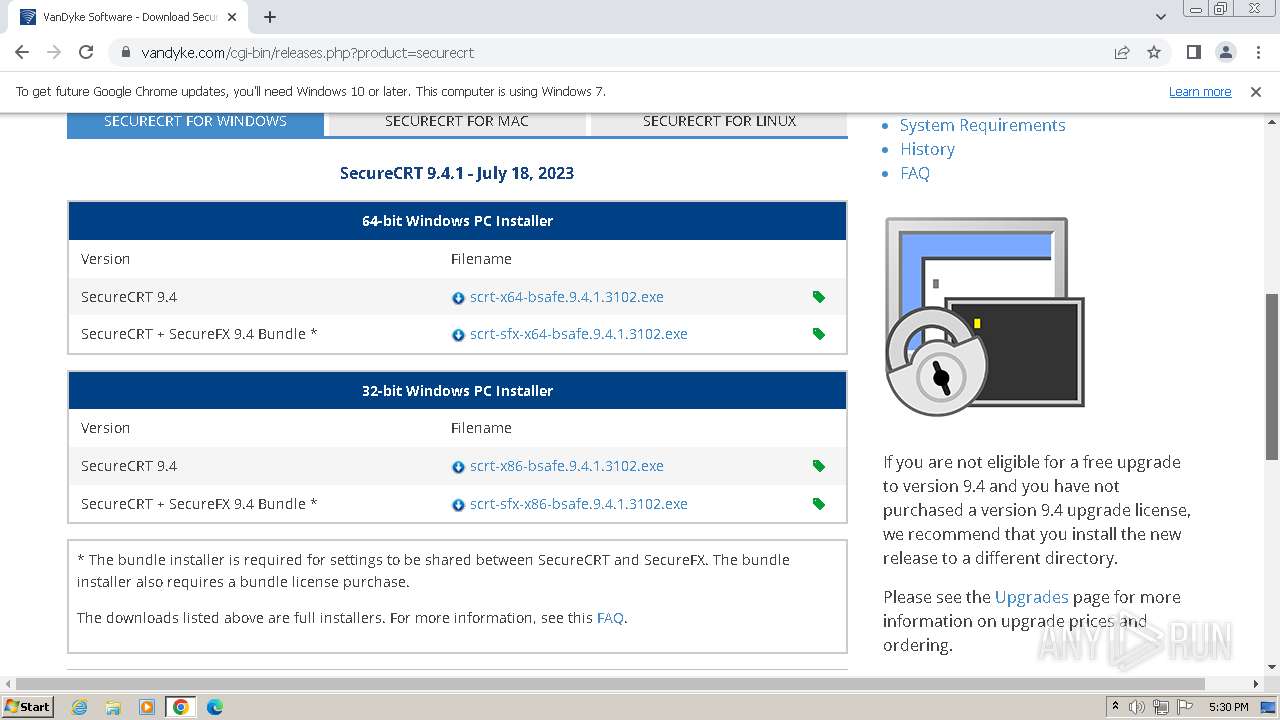The width and height of the screenshot is (1280, 720).
Task: Open file explorer from taskbar
Action: pos(113,707)
